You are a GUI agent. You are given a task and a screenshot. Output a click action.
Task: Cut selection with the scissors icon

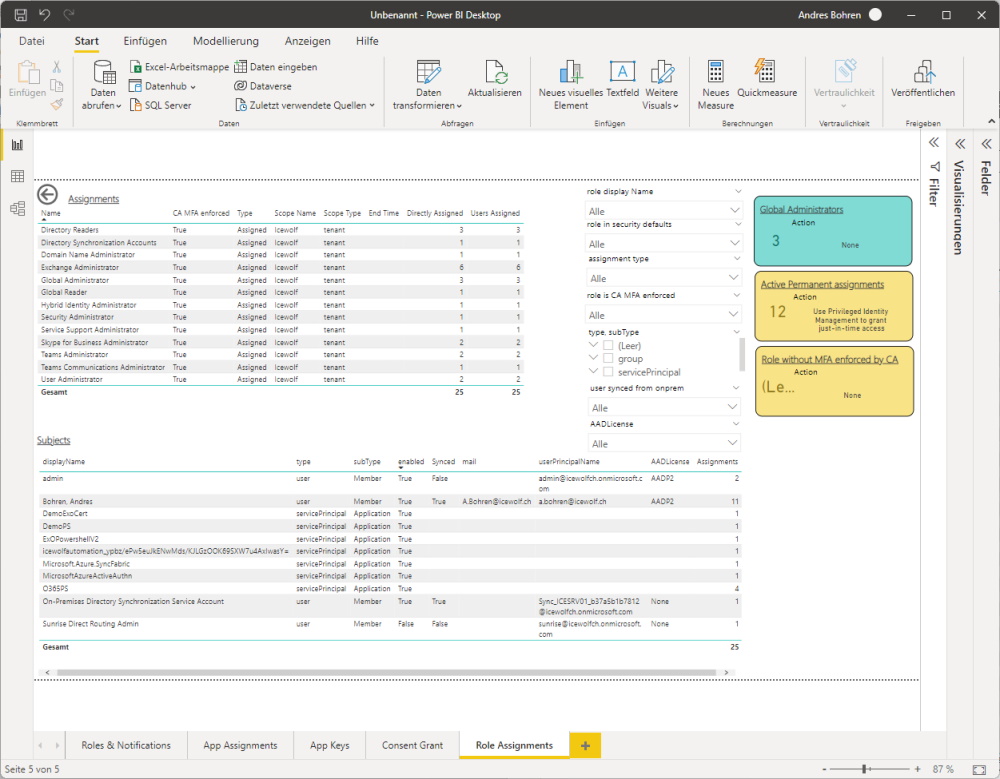click(x=57, y=67)
